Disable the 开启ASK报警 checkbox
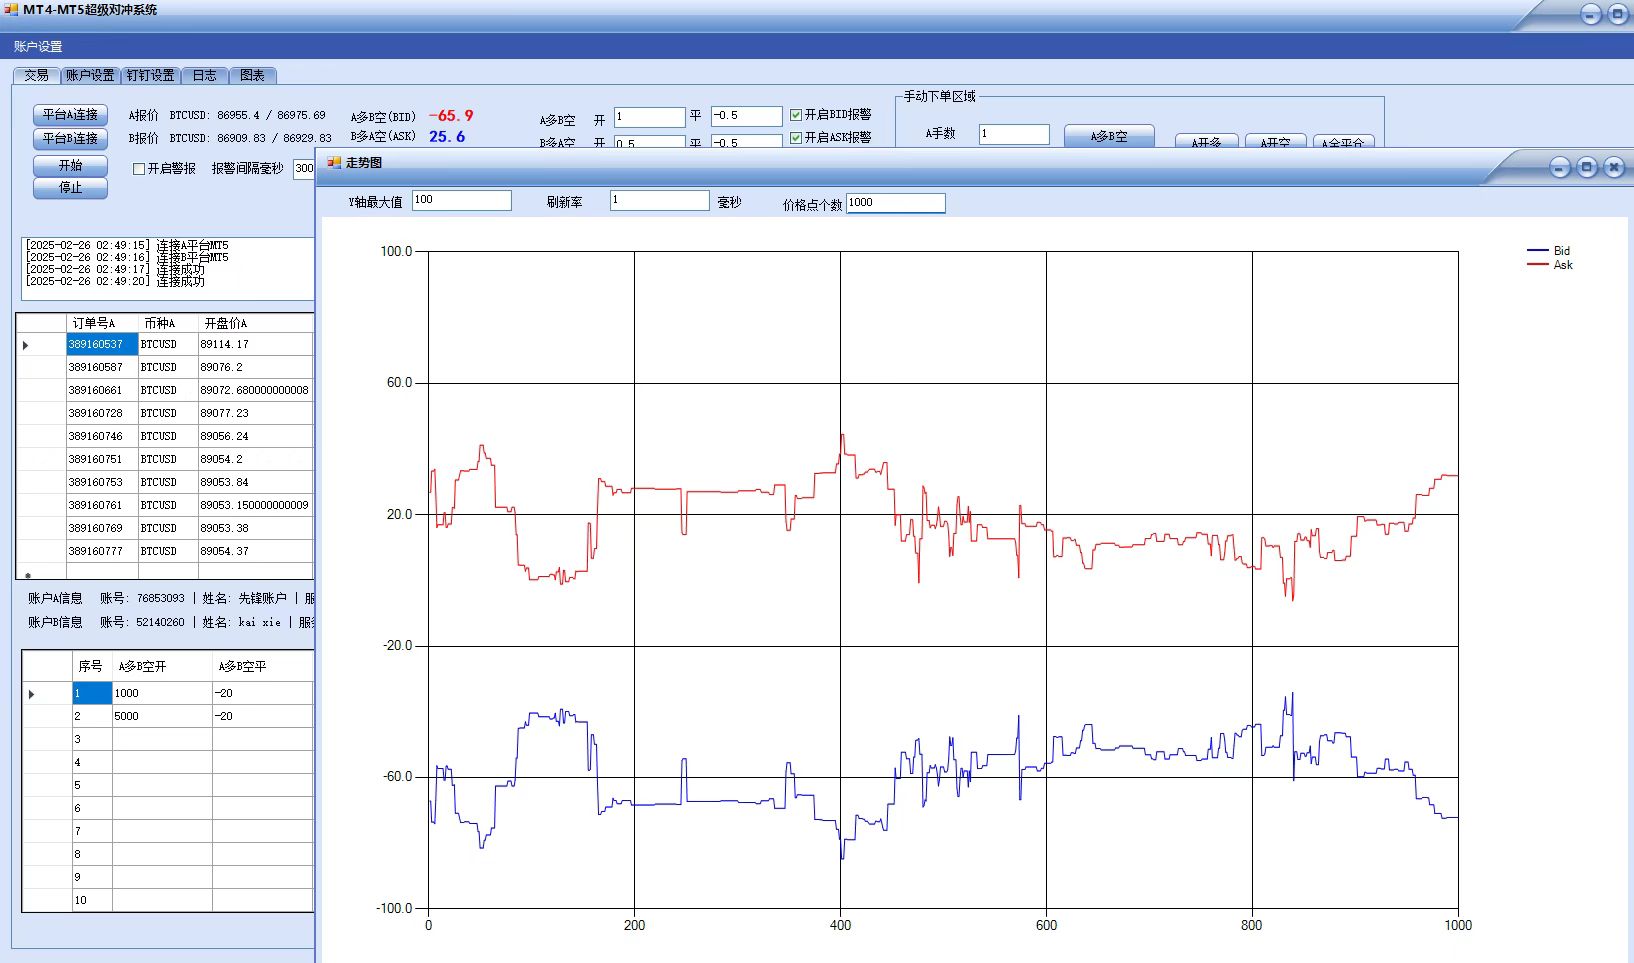1634x963 pixels. pyautogui.click(x=796, y=138)
